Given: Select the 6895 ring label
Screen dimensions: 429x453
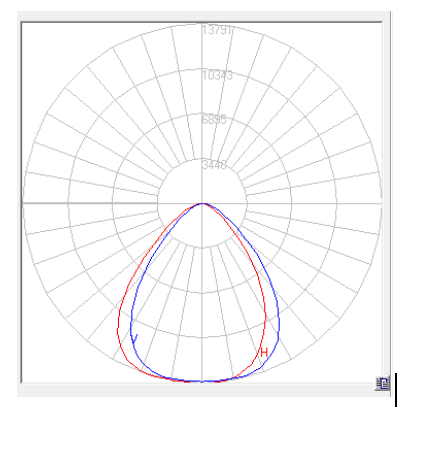Looking at the screenshot, I should tap(214, 119).
